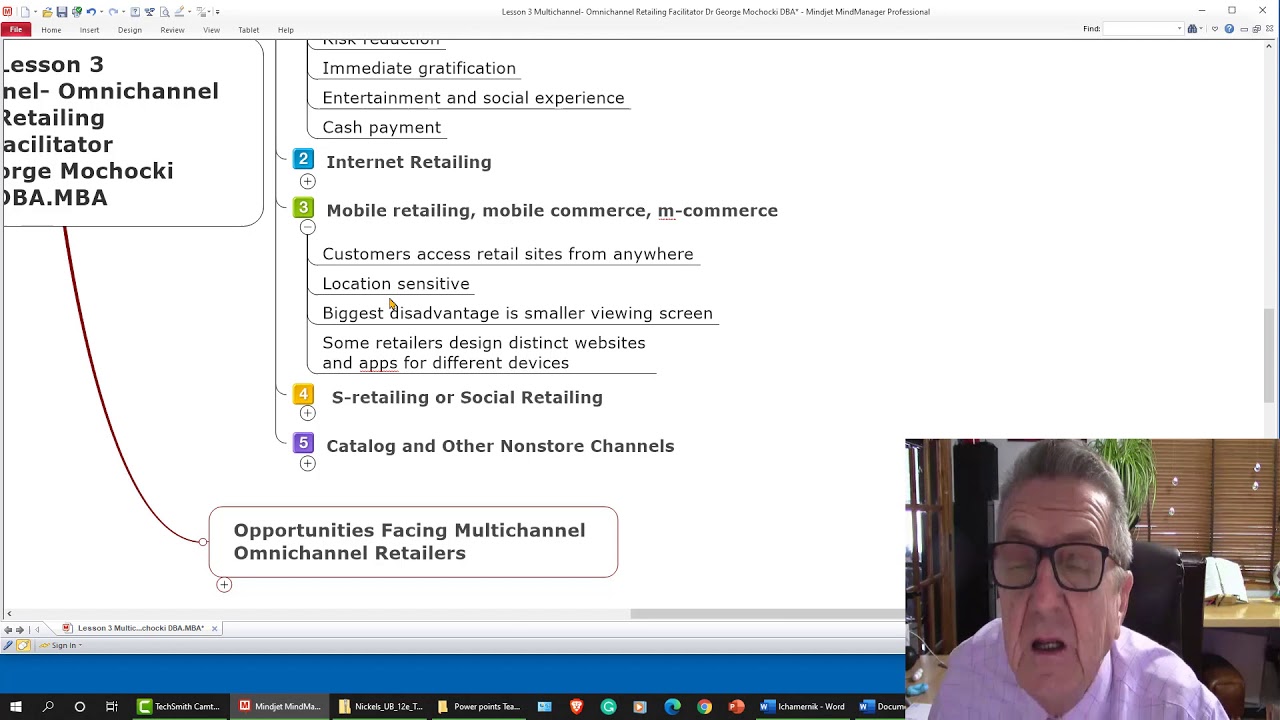Expand S-retailing or Social Retailing subtopics
Image resolution: width=1280 pixels, height=720 pixels.
[307, 413]
